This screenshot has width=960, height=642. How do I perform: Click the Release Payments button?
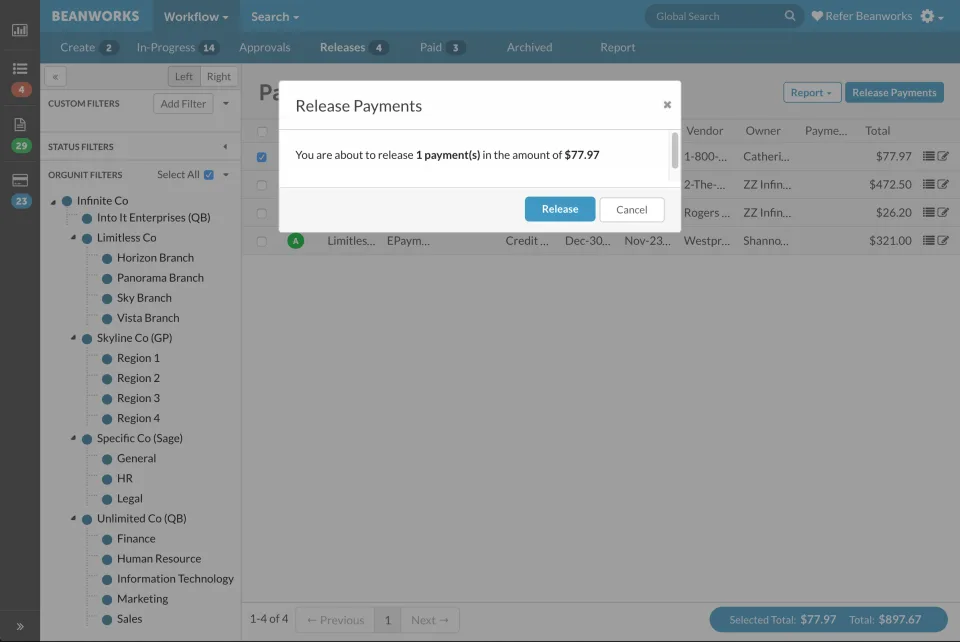(x=894, y=92)
